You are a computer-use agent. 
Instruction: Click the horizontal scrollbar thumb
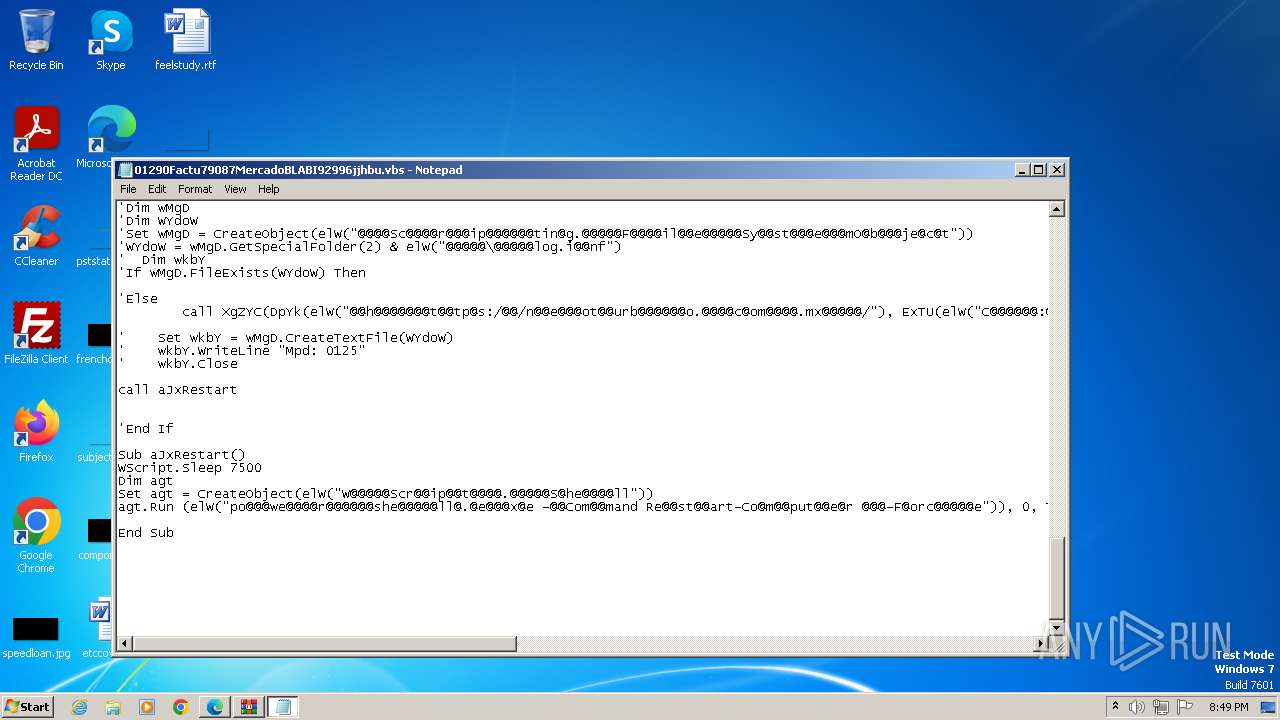pos(325,644)
